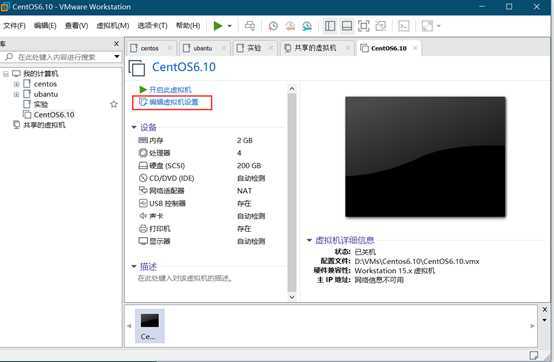Enter full screen mode icon
554x362 pixels.
click(364, 26)
